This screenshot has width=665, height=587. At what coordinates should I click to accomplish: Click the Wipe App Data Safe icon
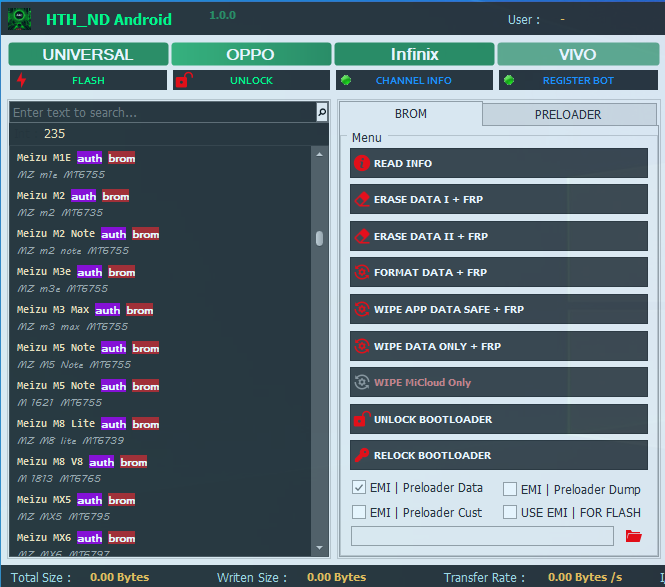pos(362,309)
